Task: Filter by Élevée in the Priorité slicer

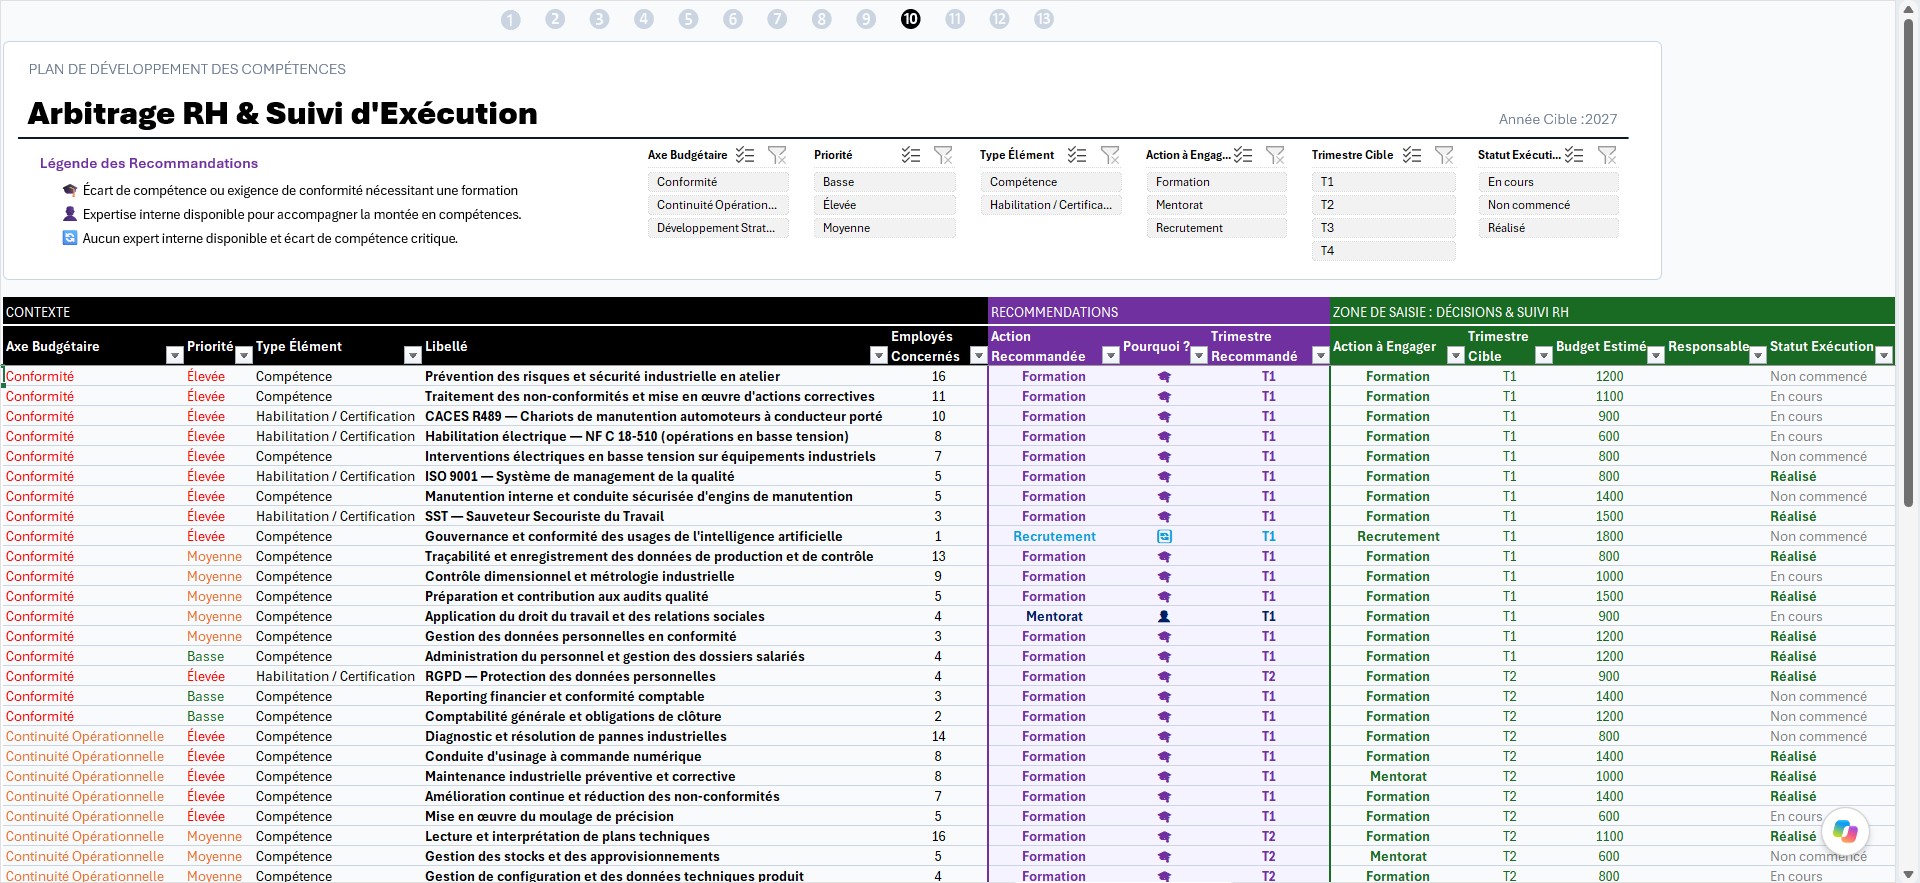Action: point(884,205)
